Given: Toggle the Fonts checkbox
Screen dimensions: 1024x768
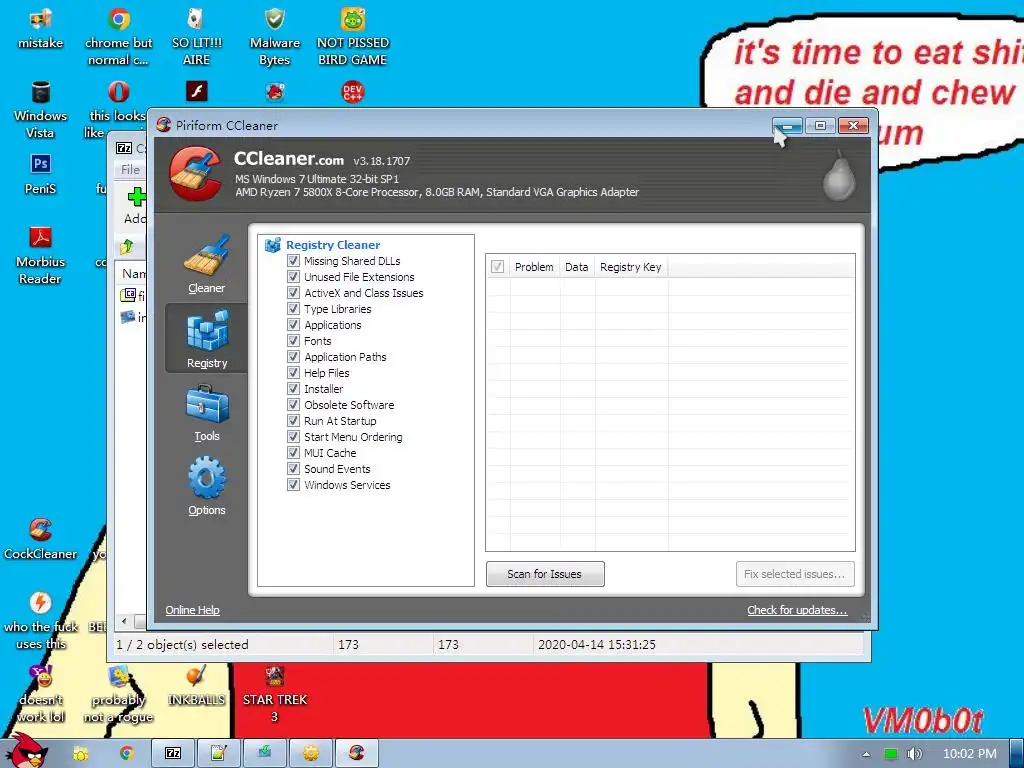Looking at the screenshot, I should coord(293,341).
